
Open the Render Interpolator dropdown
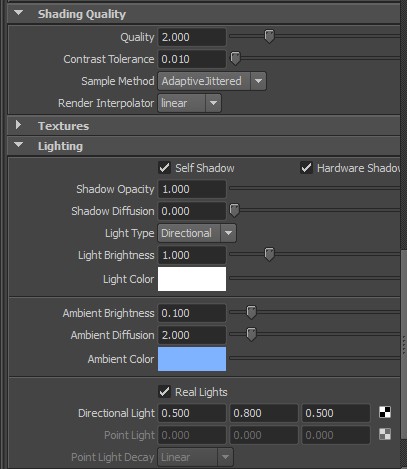coord(189,103)
